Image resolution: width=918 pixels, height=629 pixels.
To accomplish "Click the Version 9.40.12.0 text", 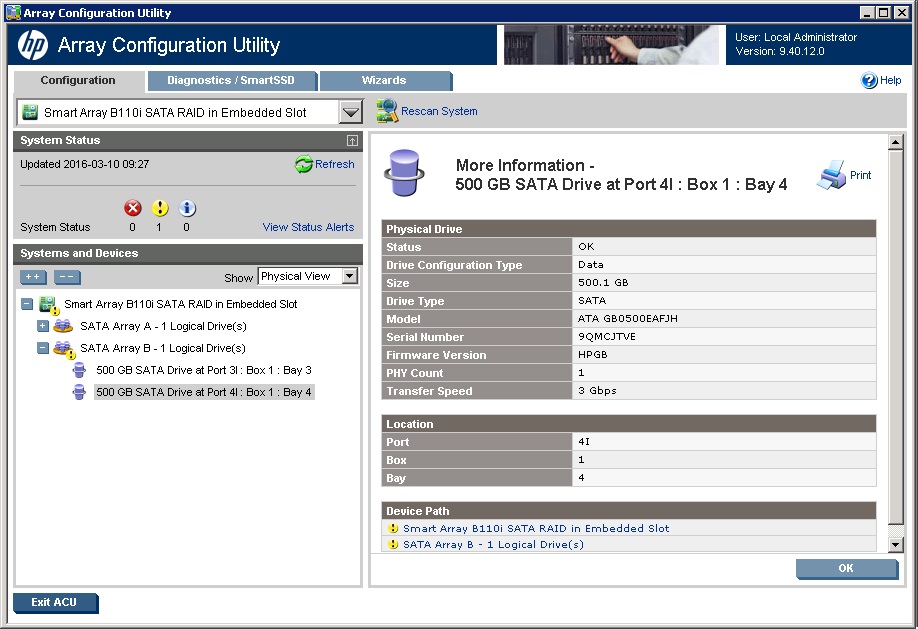I will [780, 52].
